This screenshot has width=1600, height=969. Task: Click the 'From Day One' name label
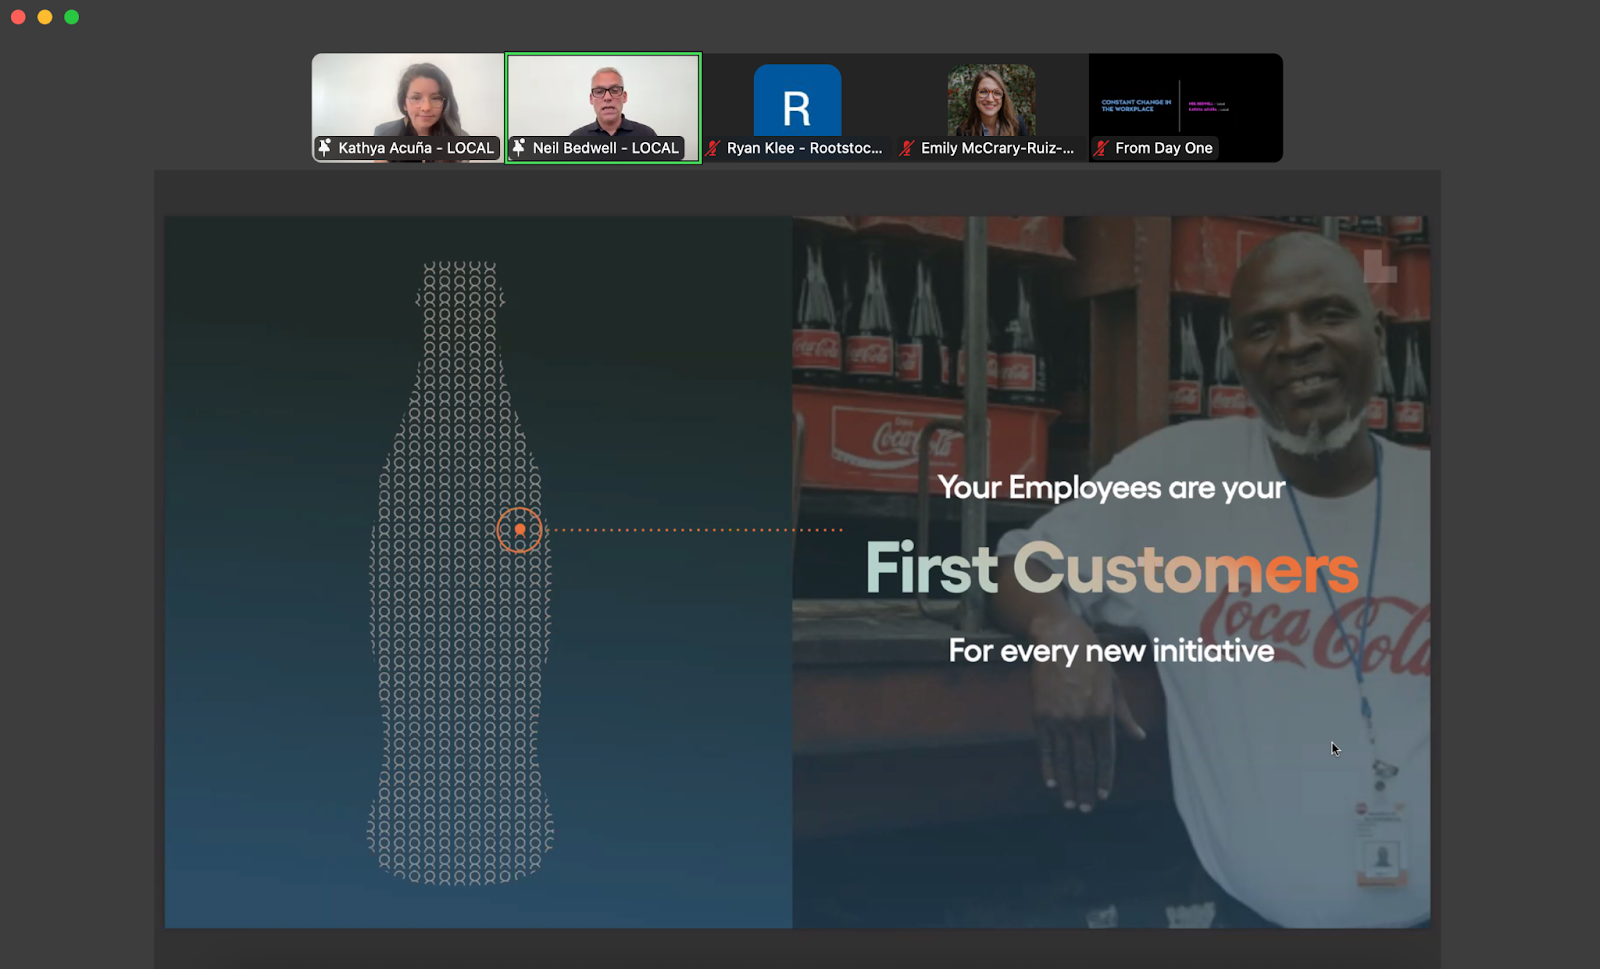pos(1164,148)
